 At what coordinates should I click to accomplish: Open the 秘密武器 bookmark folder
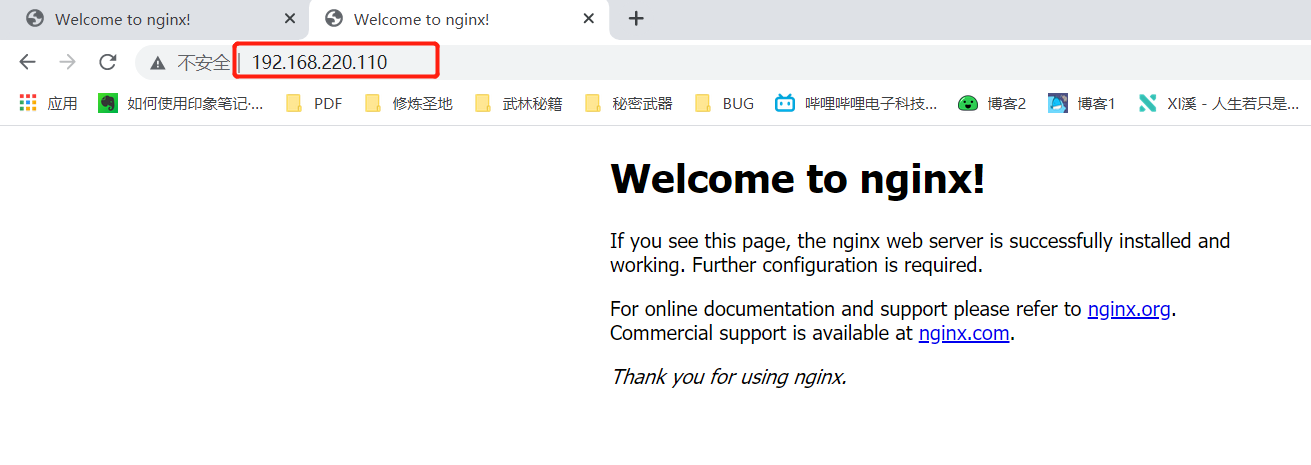click(x=628, y=102)
